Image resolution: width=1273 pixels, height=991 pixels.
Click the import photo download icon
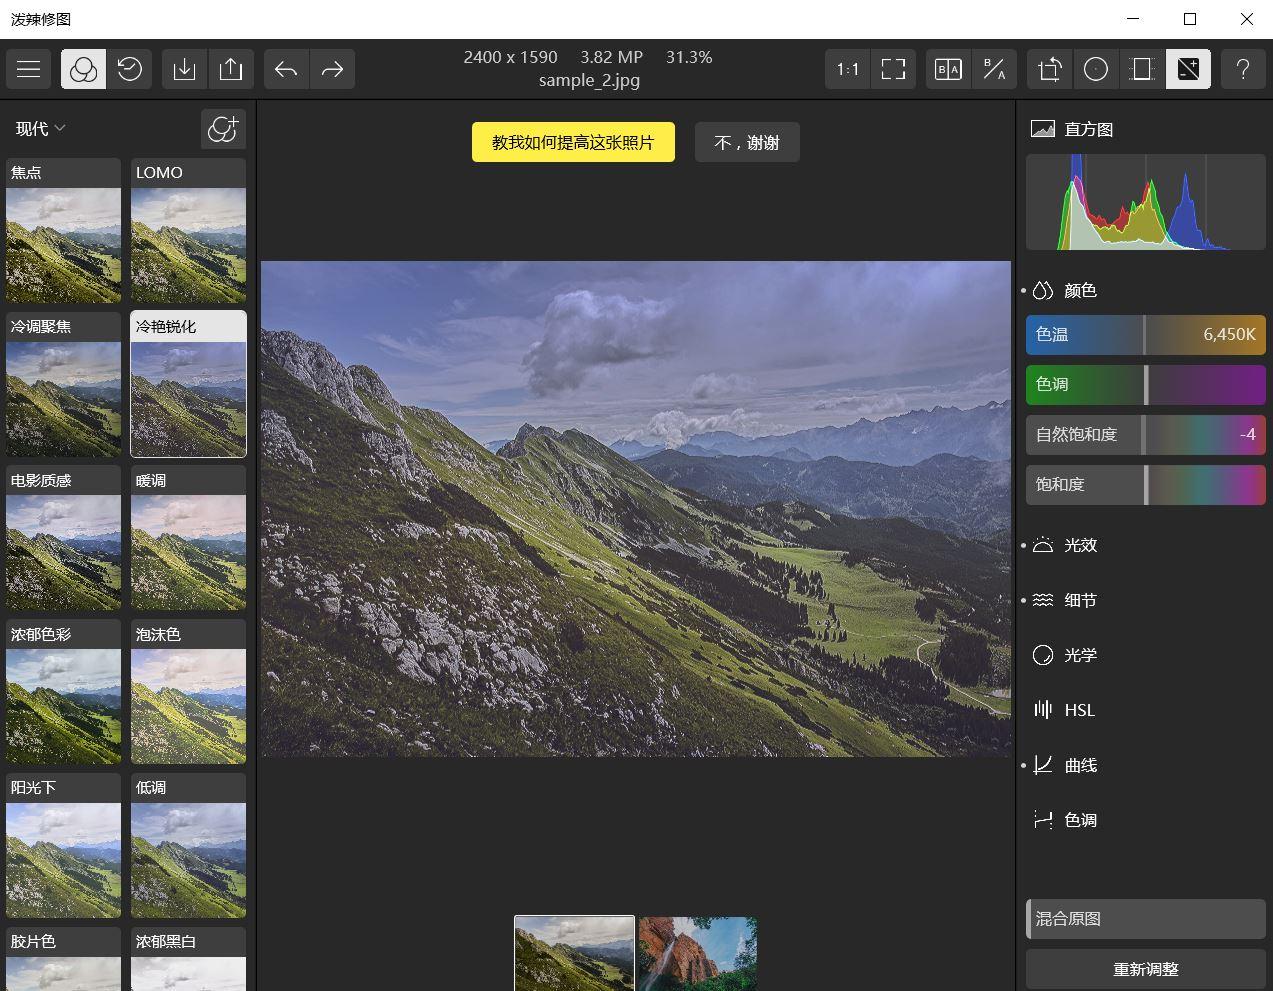click(184, 69)
